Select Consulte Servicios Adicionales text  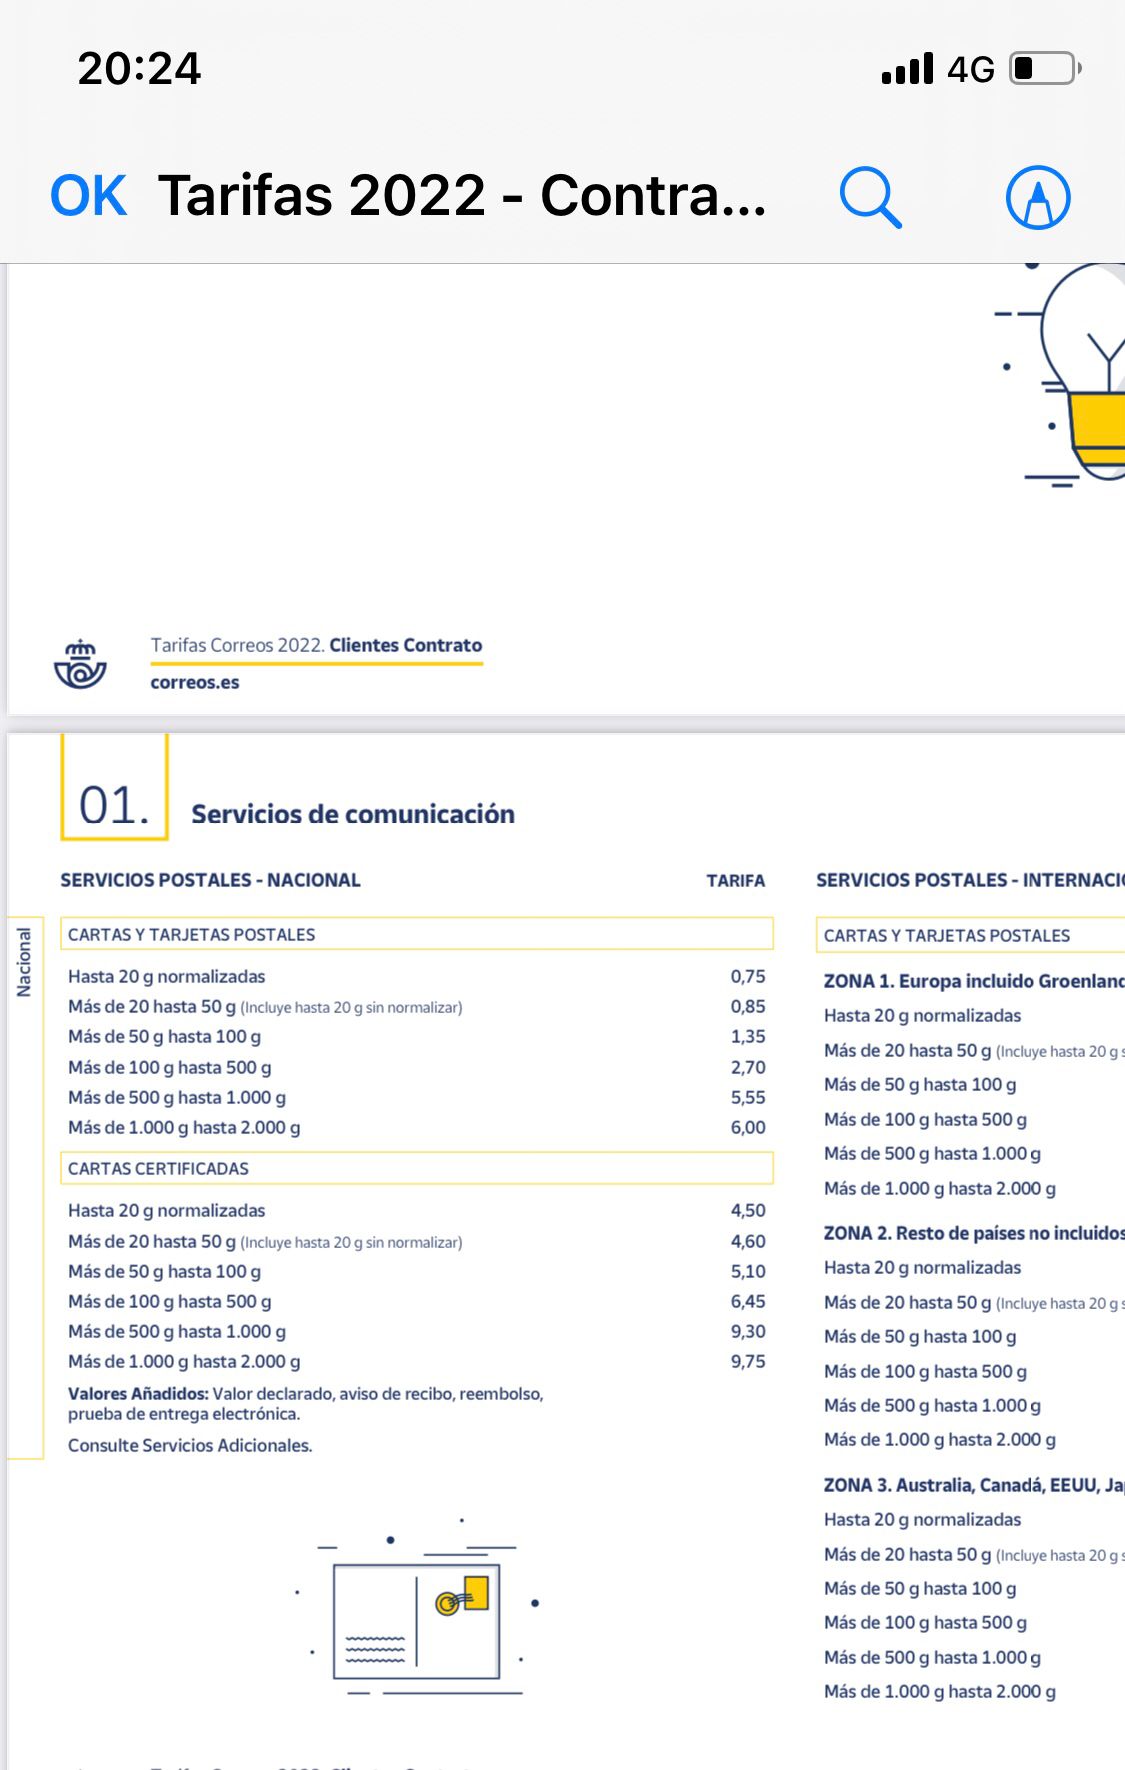click(190, 1446)
